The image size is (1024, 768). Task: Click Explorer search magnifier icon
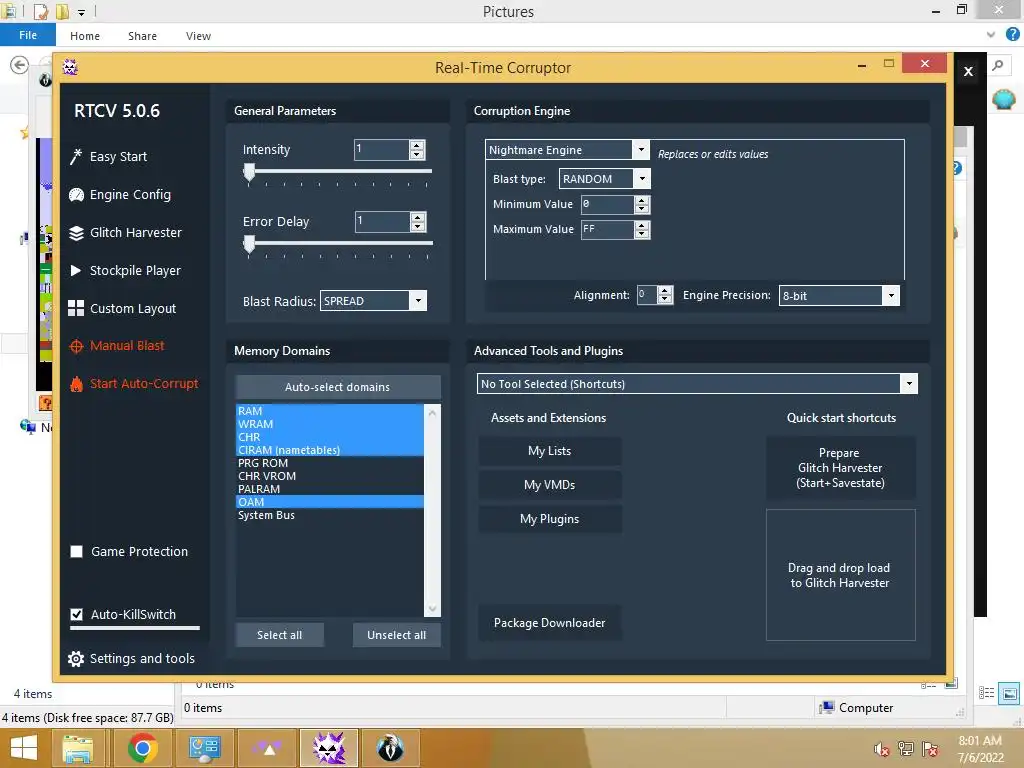997,65
